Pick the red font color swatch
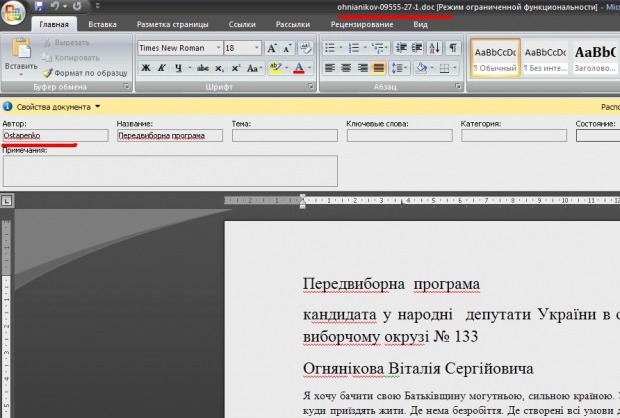 point(298,68)
